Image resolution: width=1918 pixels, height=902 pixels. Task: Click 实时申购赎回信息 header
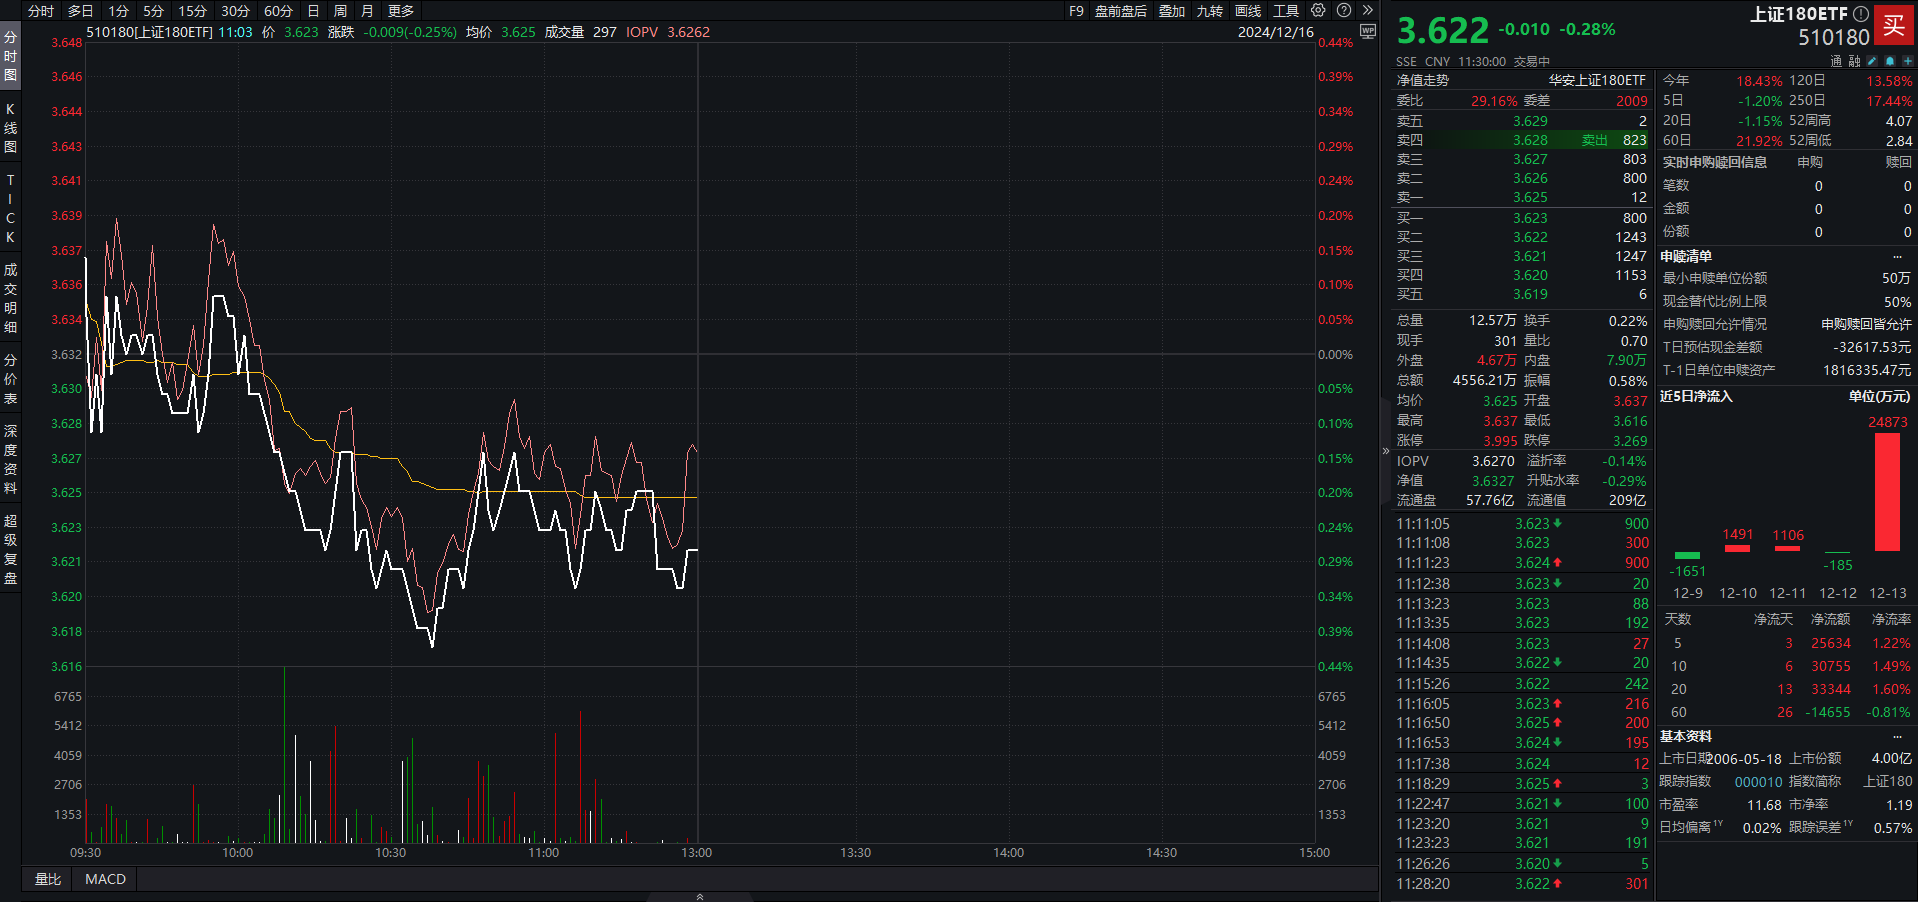1714,162
